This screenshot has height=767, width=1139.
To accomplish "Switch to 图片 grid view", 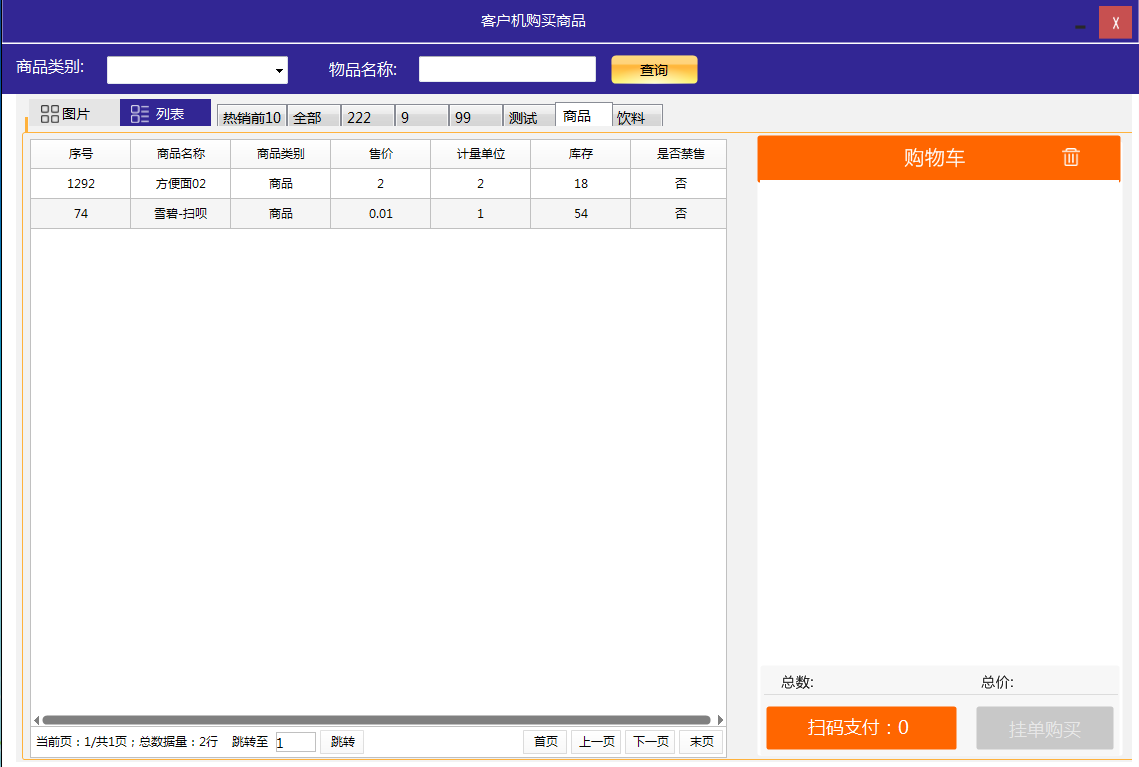I will pos(65,114).
